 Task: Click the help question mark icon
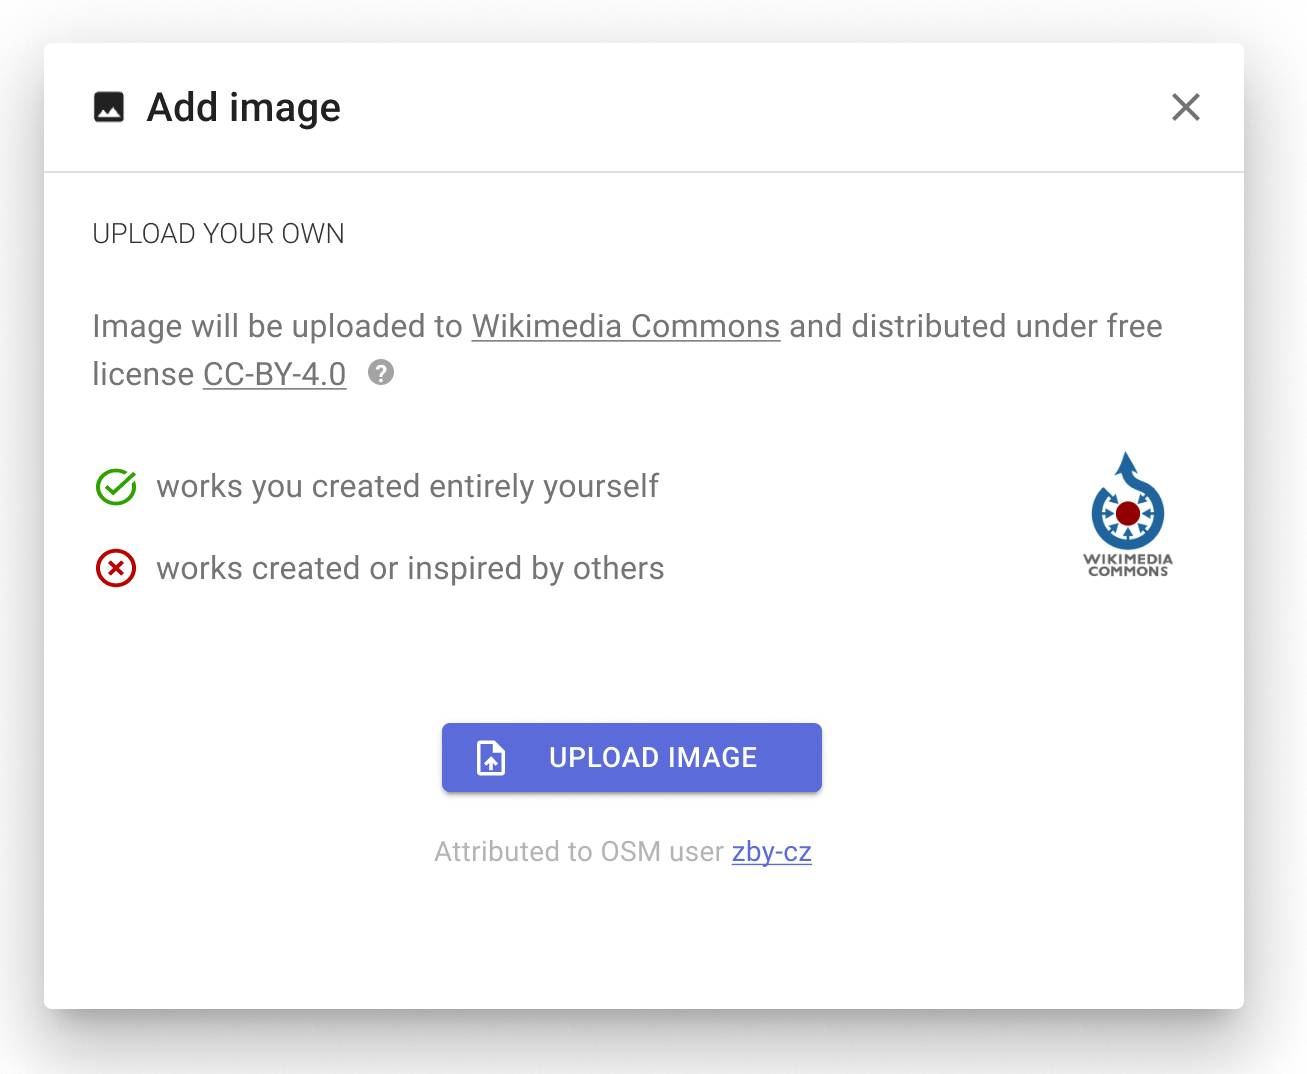tap(381, 373)
